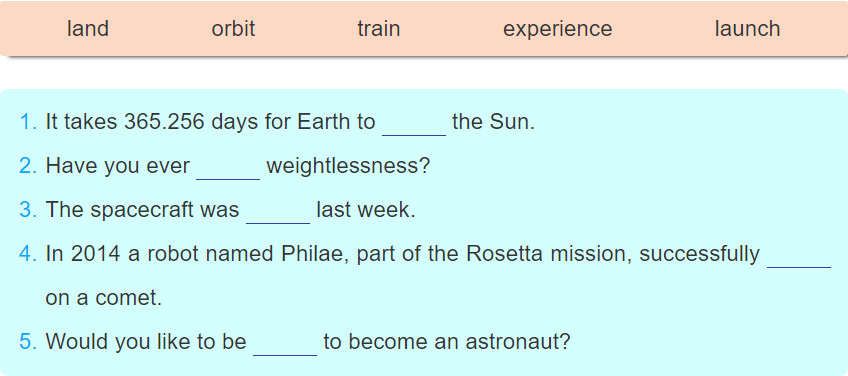Click the number 5 marker beside "Would you like"
Viewport: 848px width, 376px height.
[x=28, y=341]
